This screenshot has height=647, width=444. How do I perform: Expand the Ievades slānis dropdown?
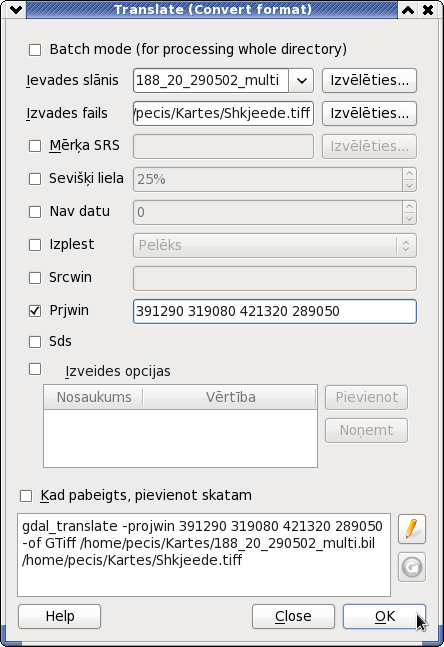pos(301,80)
